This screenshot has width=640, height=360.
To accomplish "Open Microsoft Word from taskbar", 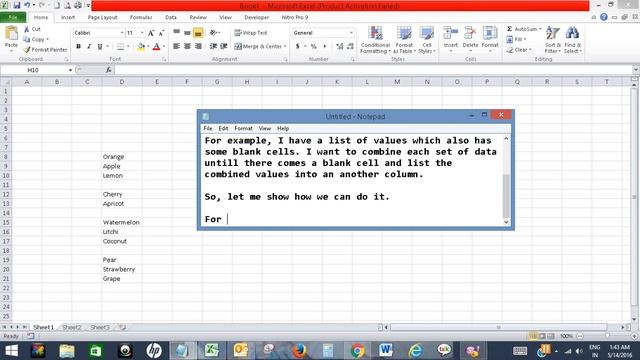I will click(x=386, y=351).
